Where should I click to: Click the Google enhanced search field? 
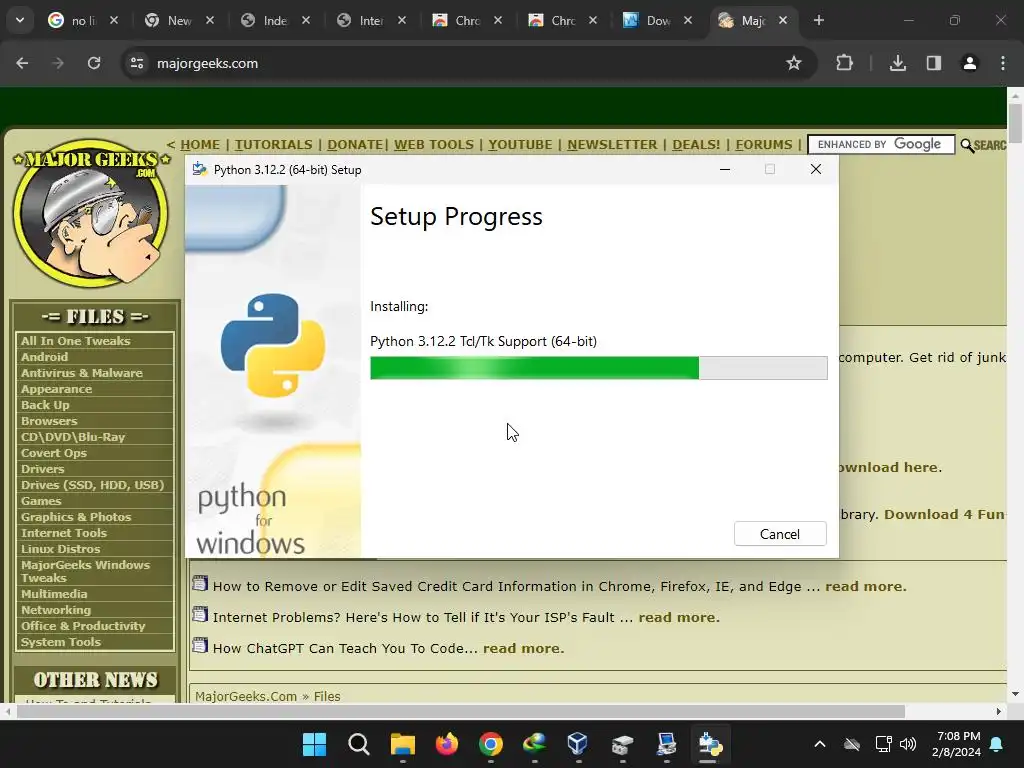(x=881, y=144)
